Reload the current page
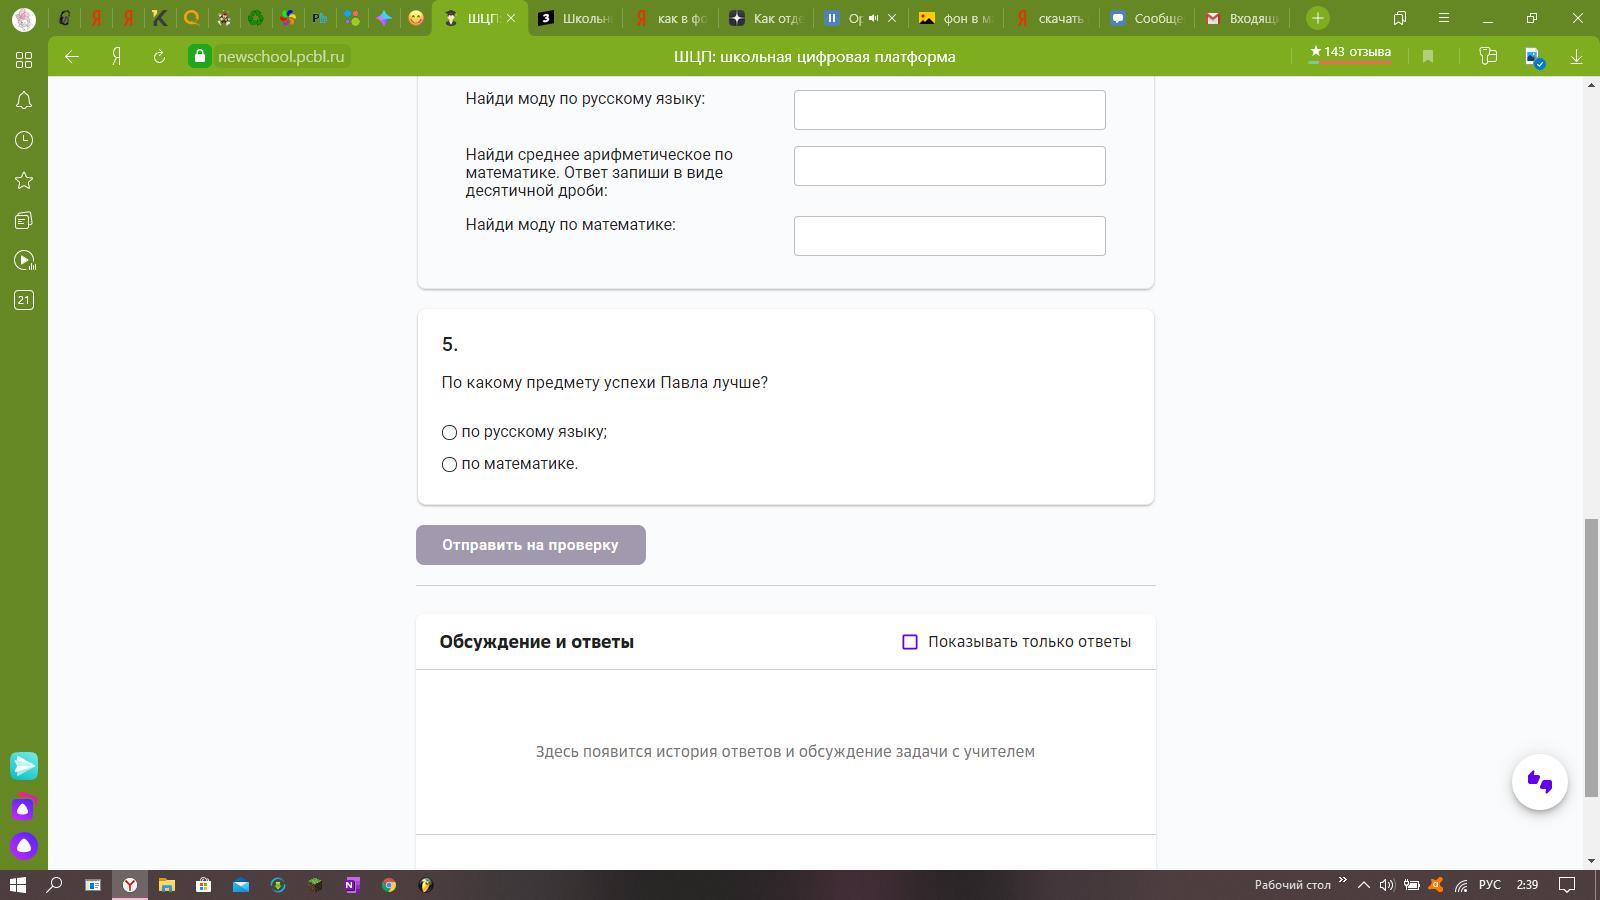This screenshot has width=1600, height=900. pos(159,57)
